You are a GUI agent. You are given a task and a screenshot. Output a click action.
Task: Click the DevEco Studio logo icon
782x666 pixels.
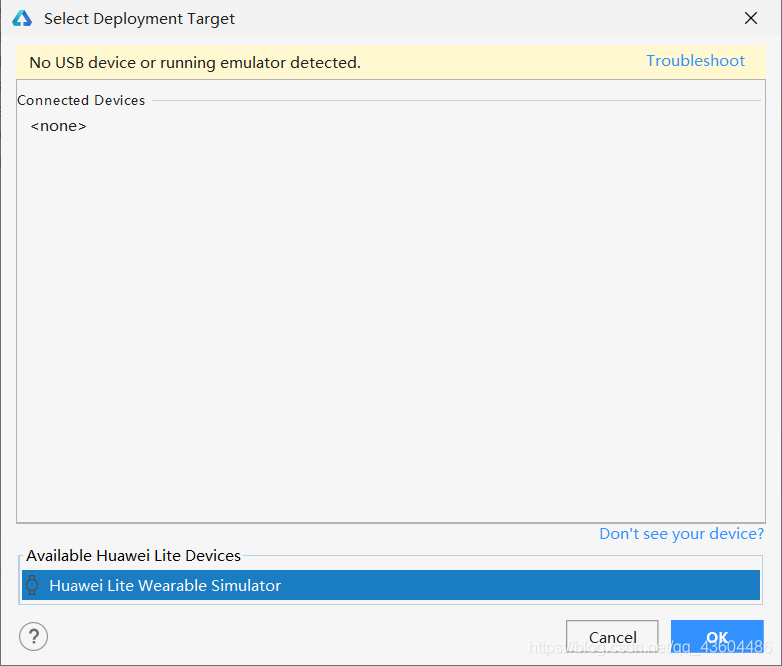pyautogui.click(x=22, y=18)
